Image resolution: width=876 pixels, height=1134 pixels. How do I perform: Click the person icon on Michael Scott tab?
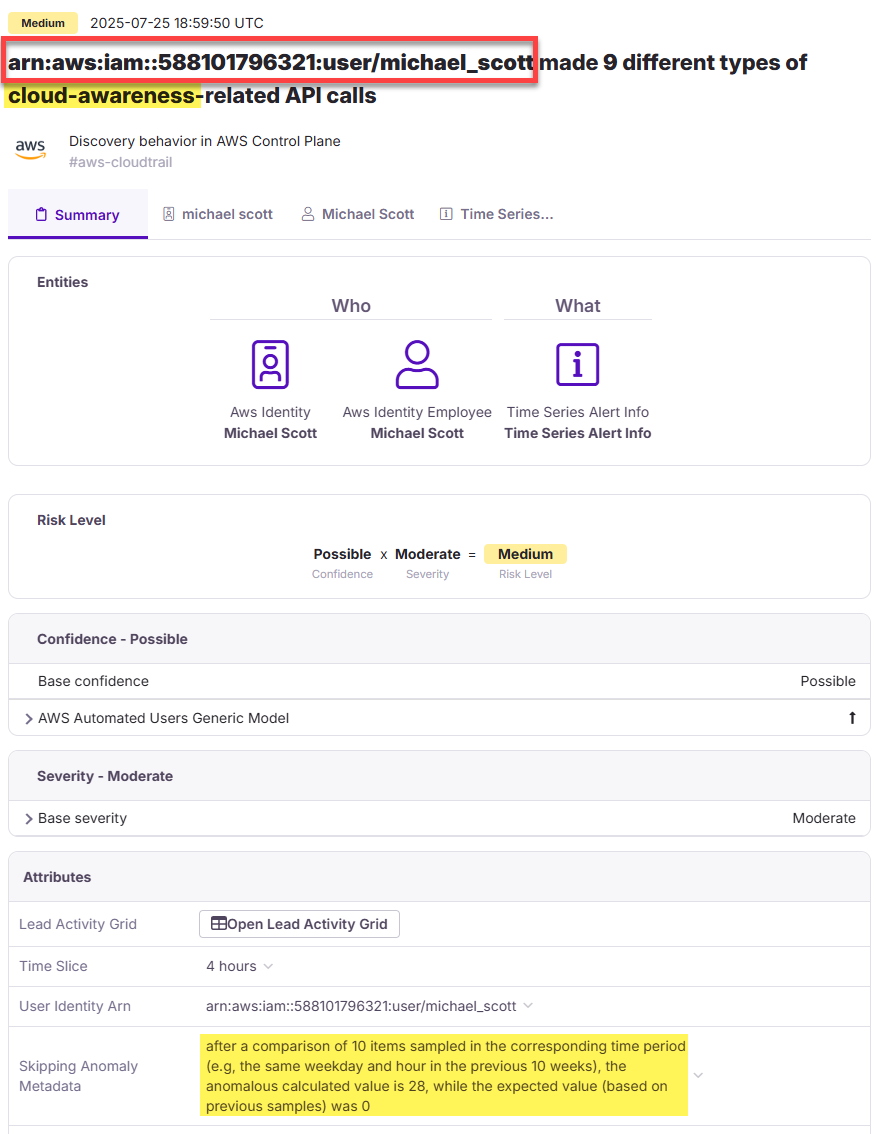[308, 214]
